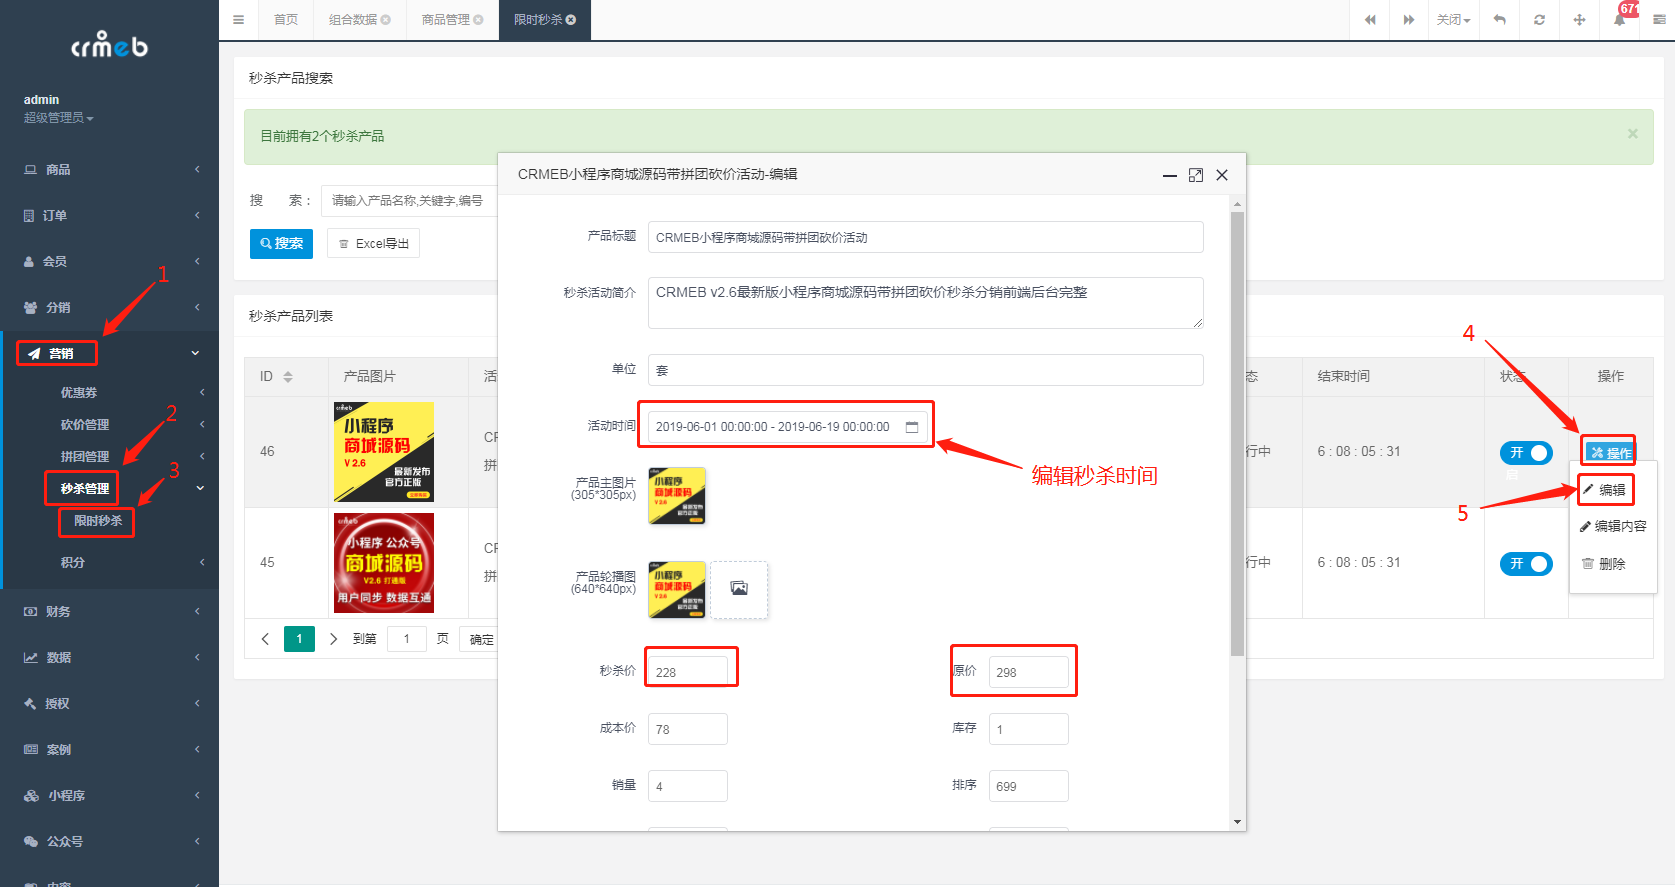Open the 积分 submenu item

click(x=112, y=563)
